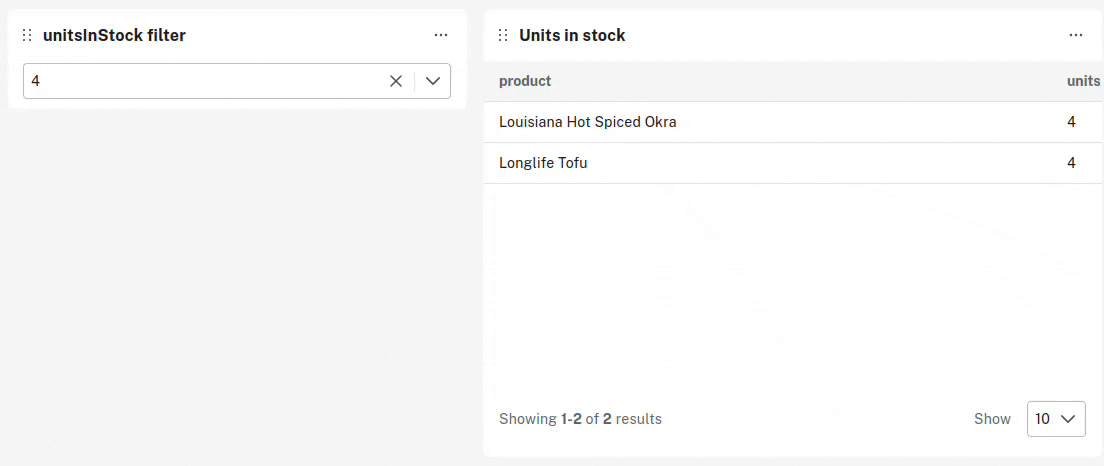Open the unitsInStock filter panel ellipsis menu

pyautogui.click(x=441, y=35)
